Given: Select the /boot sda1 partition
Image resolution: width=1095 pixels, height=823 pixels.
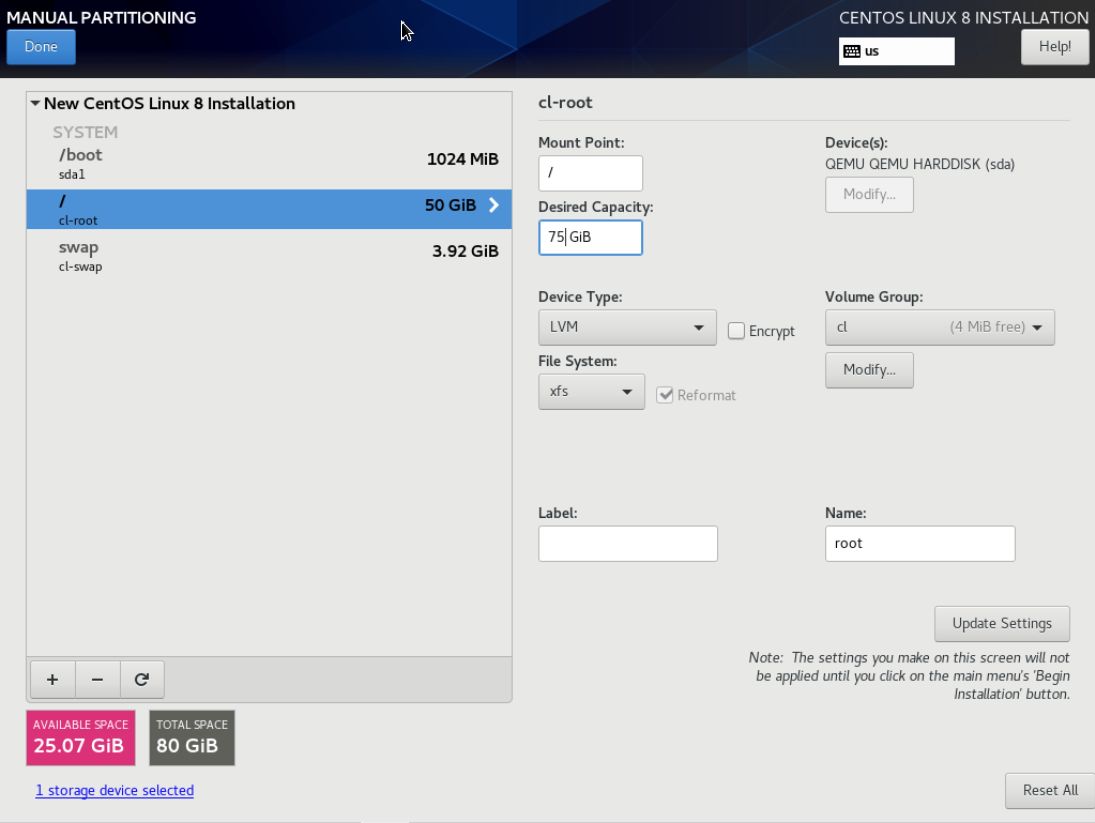Looking at the screenshot, I should click(269, 163).
